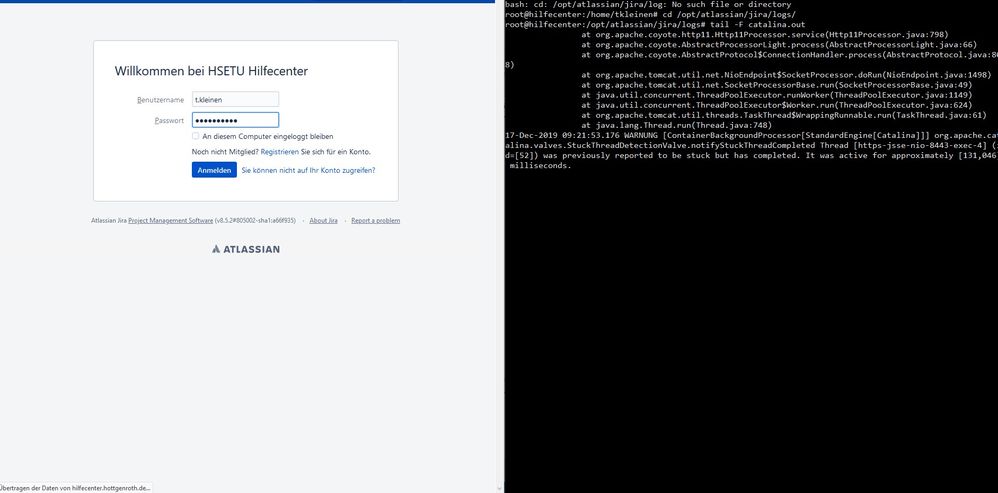
Task: Click the Benutzername label
Action: (160, 100)
